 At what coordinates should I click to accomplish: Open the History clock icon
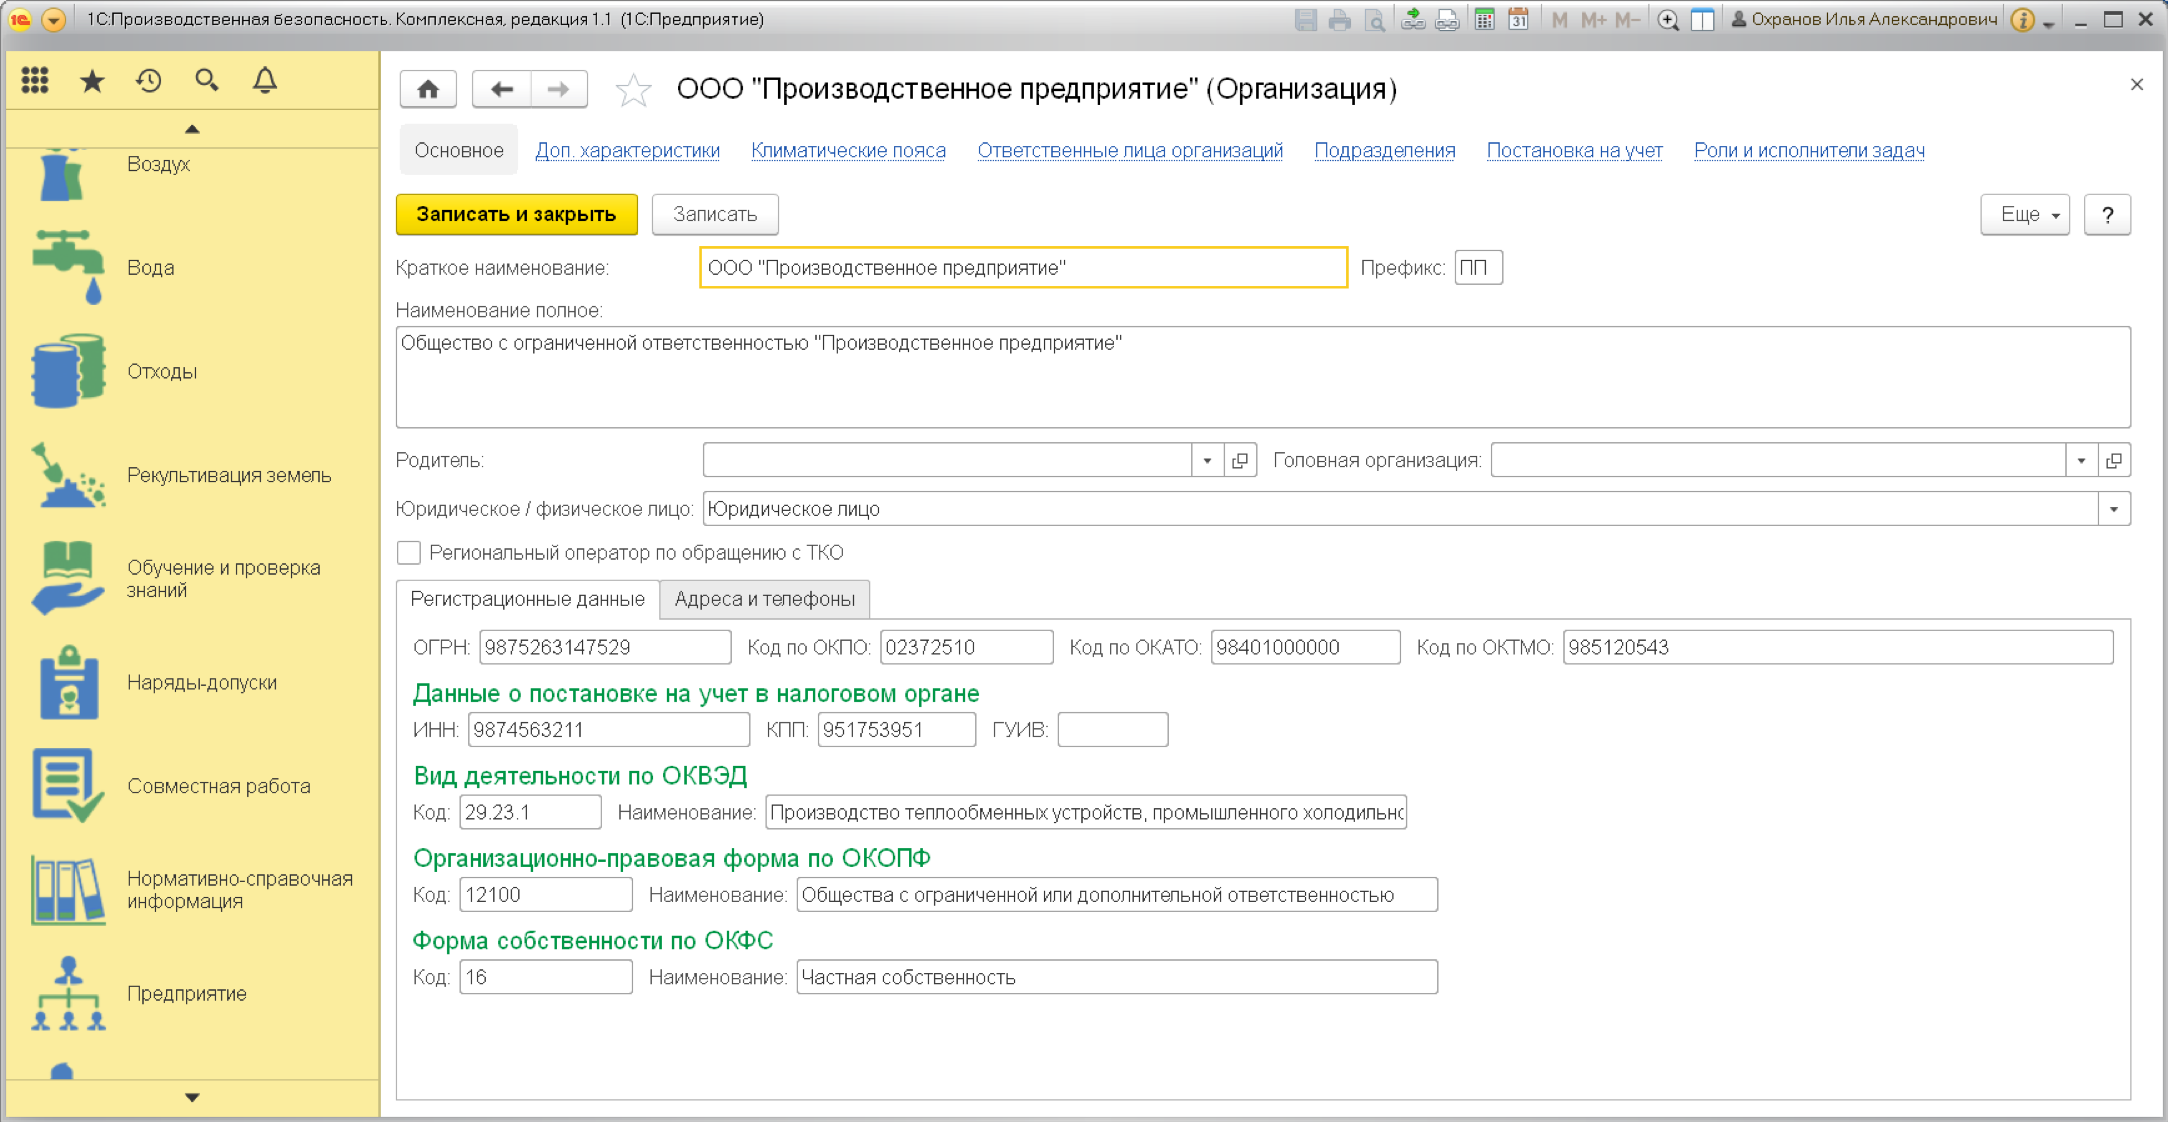(149, 80)
